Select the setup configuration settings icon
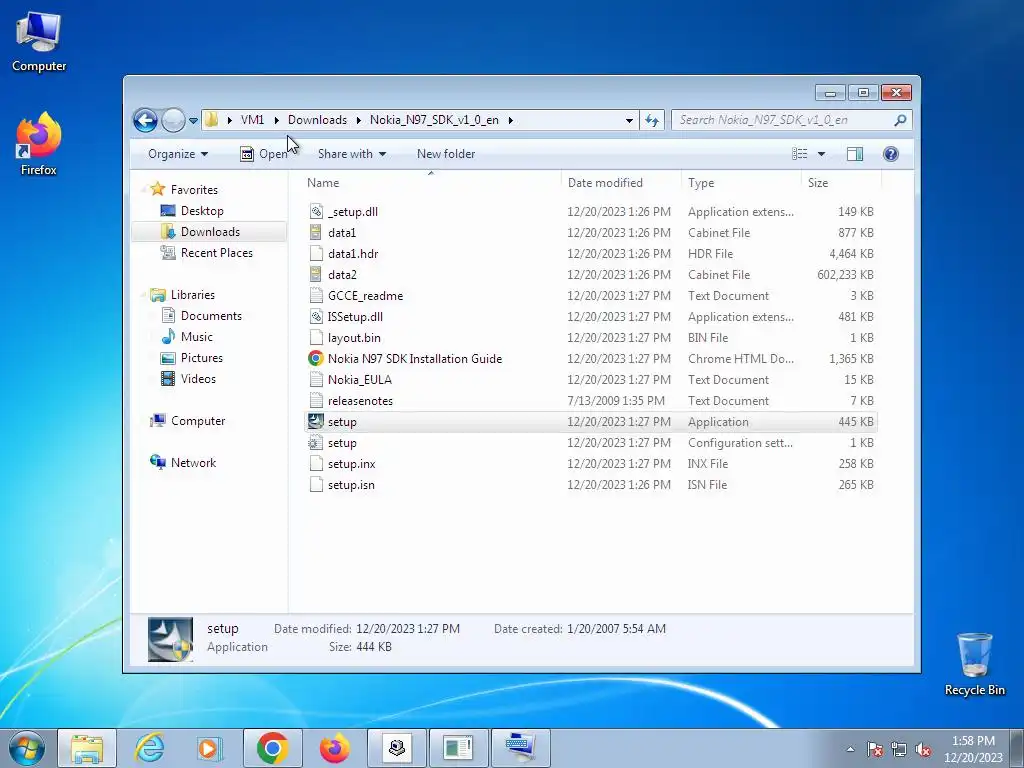The image size is (1024, 768). pos(316,443)
